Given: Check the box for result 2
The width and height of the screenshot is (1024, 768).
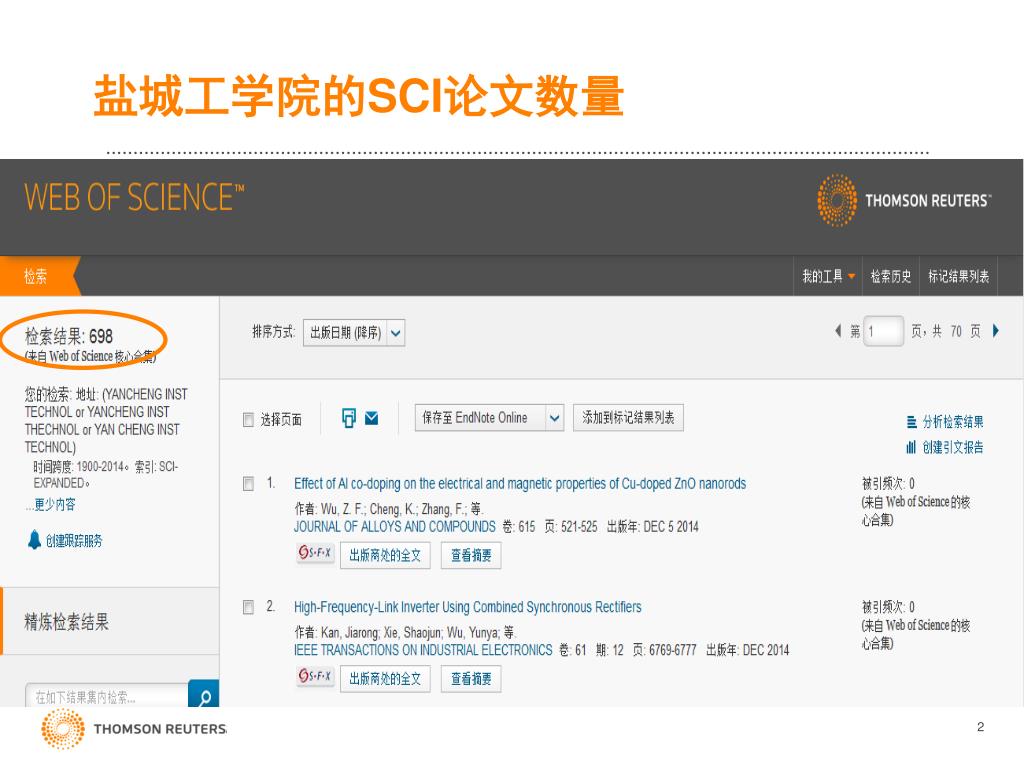Looking at the screenshot, I should pyautogui.click(x=248, y=607).
